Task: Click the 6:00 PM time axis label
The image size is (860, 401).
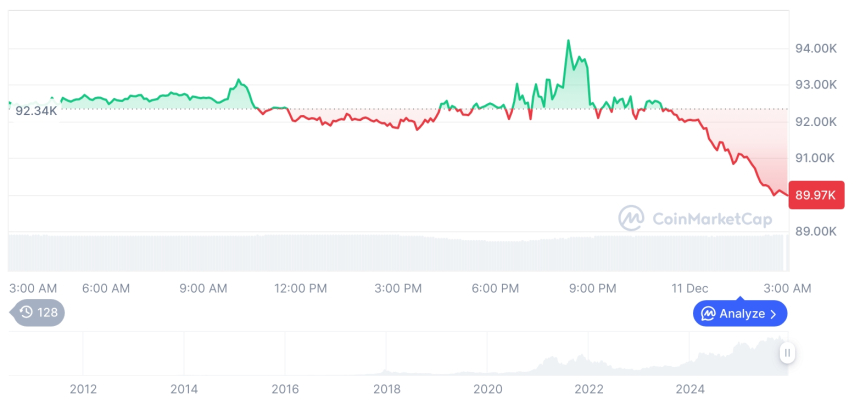Action: click(495, 288)
